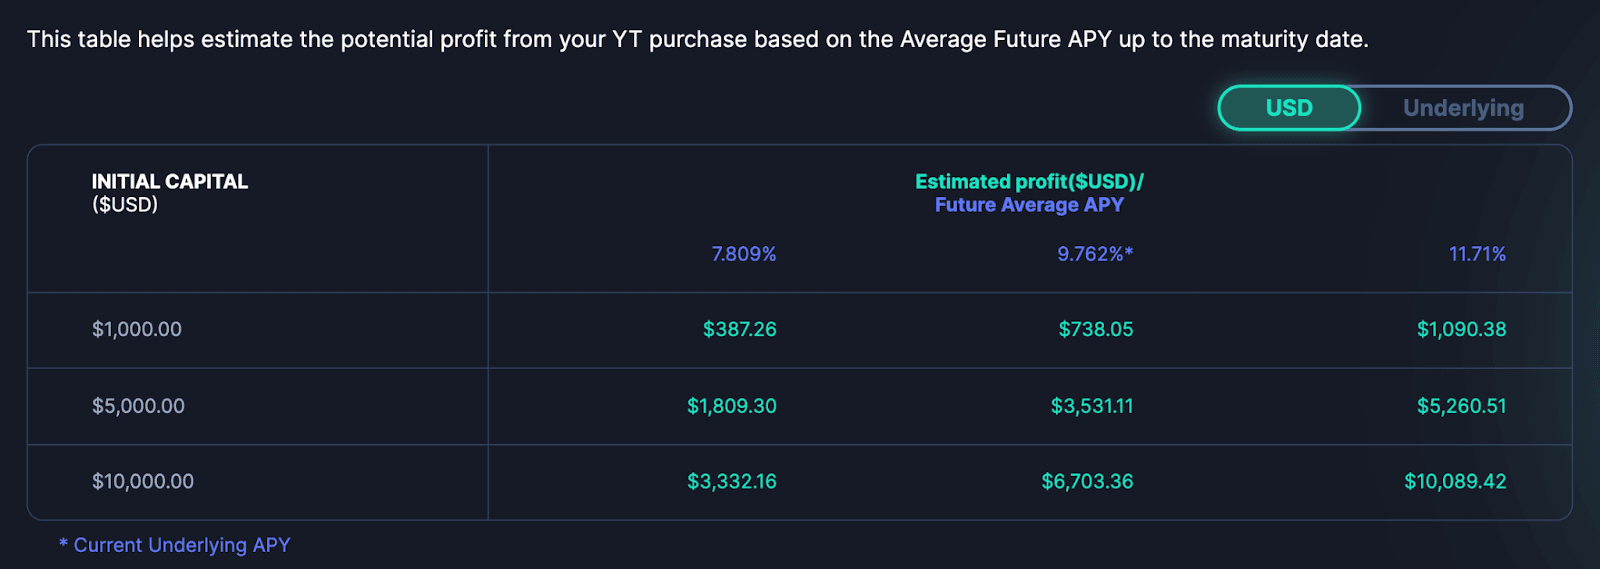Click the $3,332.16 estimated profit value
Screen dimensions: 1600x569
tap(732, 481)
